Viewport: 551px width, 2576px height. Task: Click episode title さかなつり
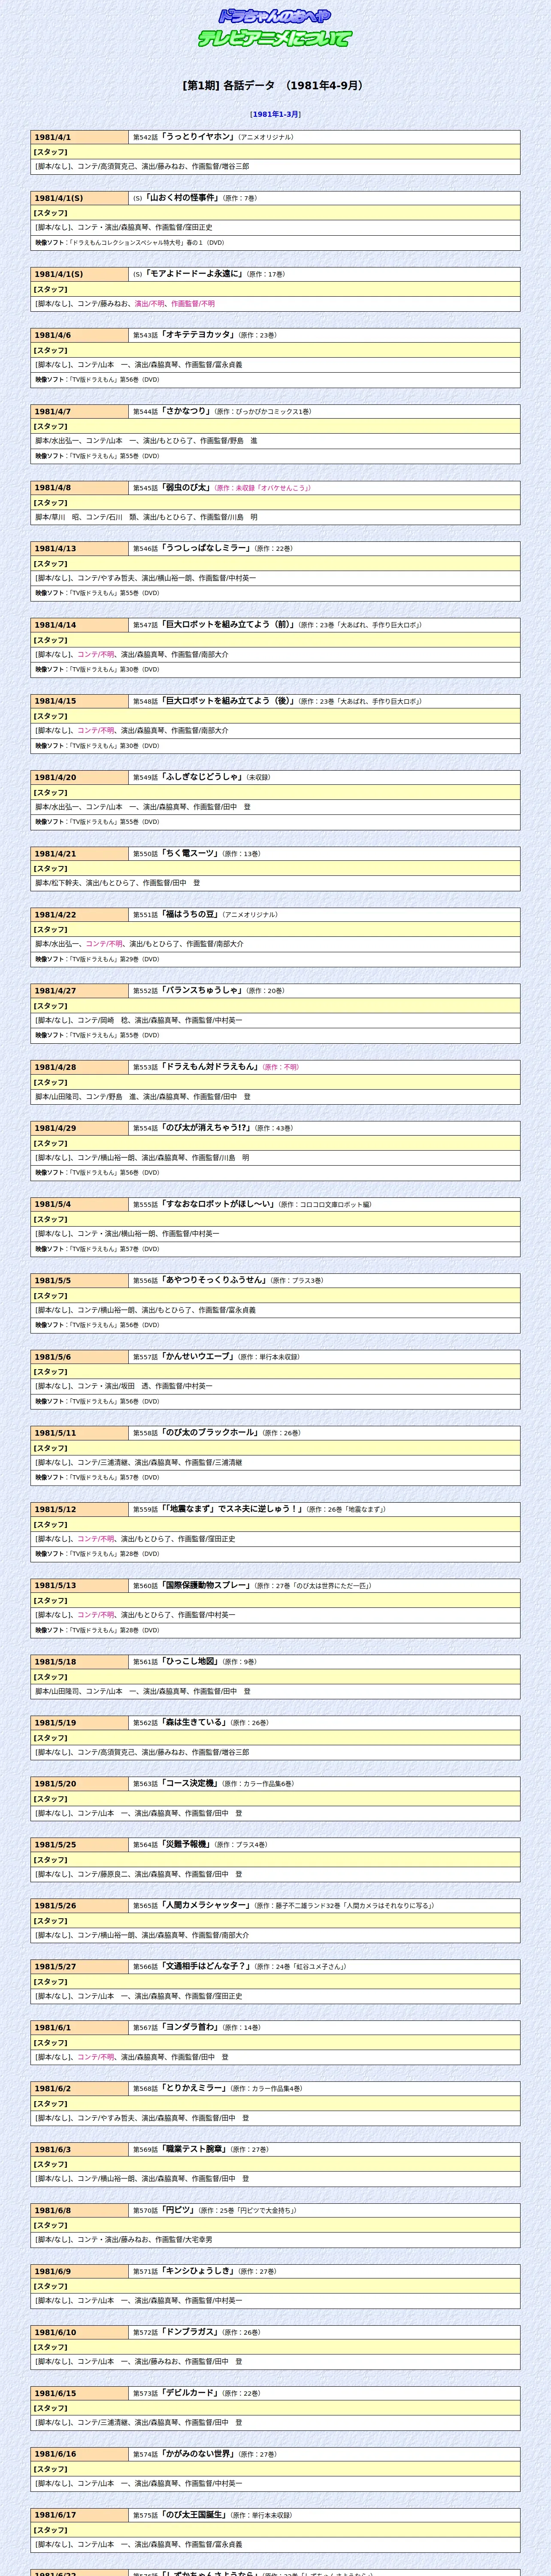[x=186, y=411]
